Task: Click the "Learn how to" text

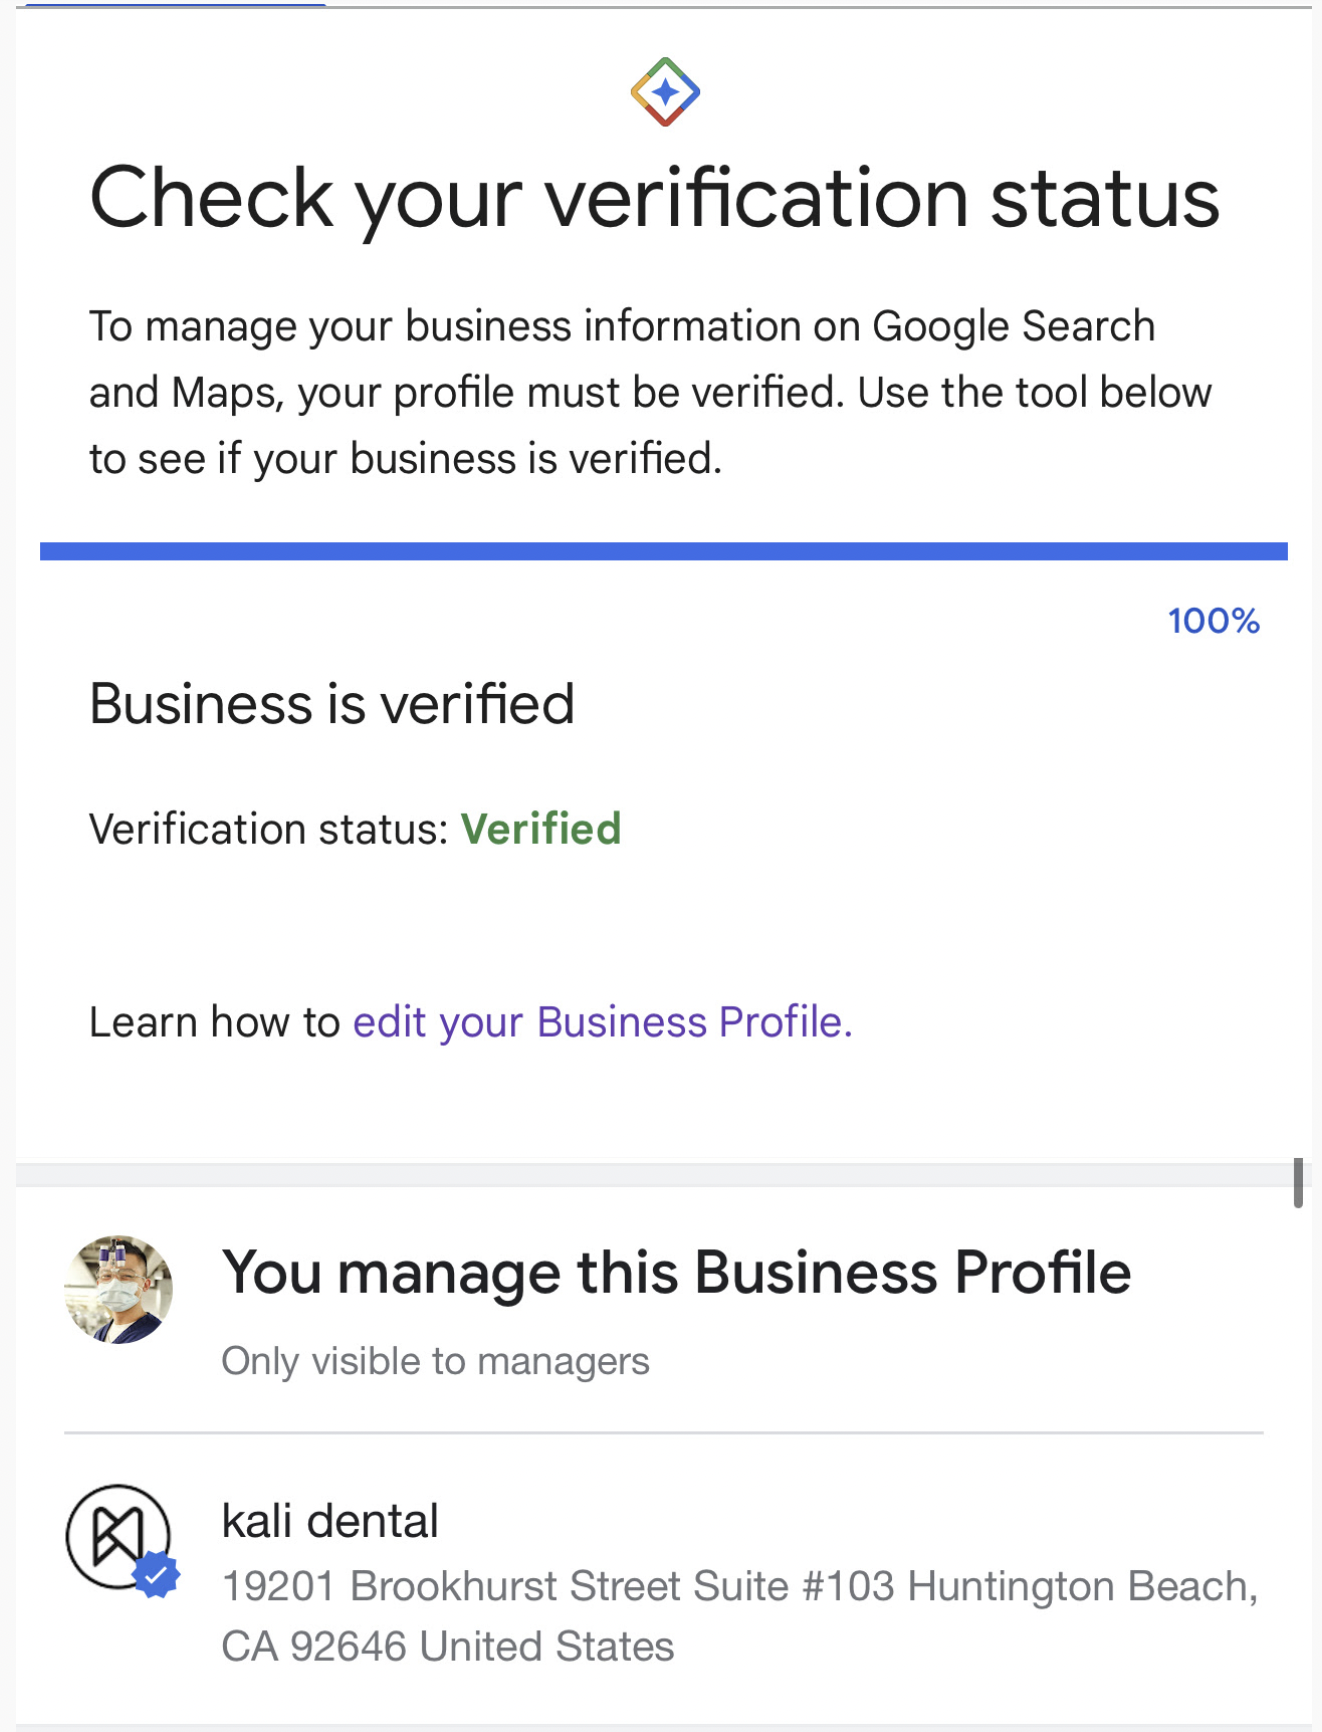Action: (x=215, y=1022)
